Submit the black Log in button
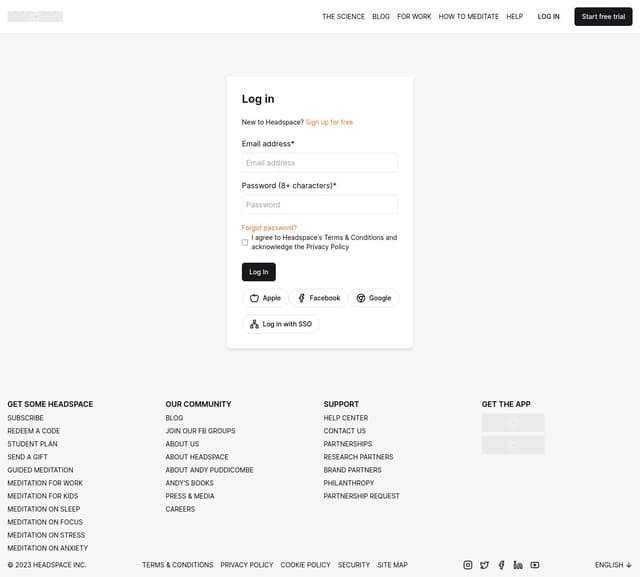 coord(259,272)
